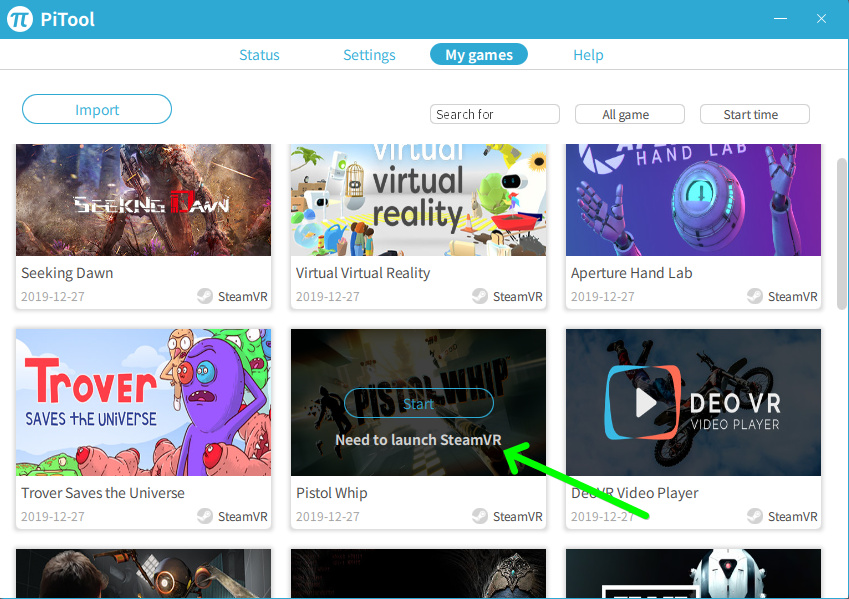Click the 2019-12-27 date on Trover Saves the Universe card
This screenshot has width=849, height=599.
[53, 517]
